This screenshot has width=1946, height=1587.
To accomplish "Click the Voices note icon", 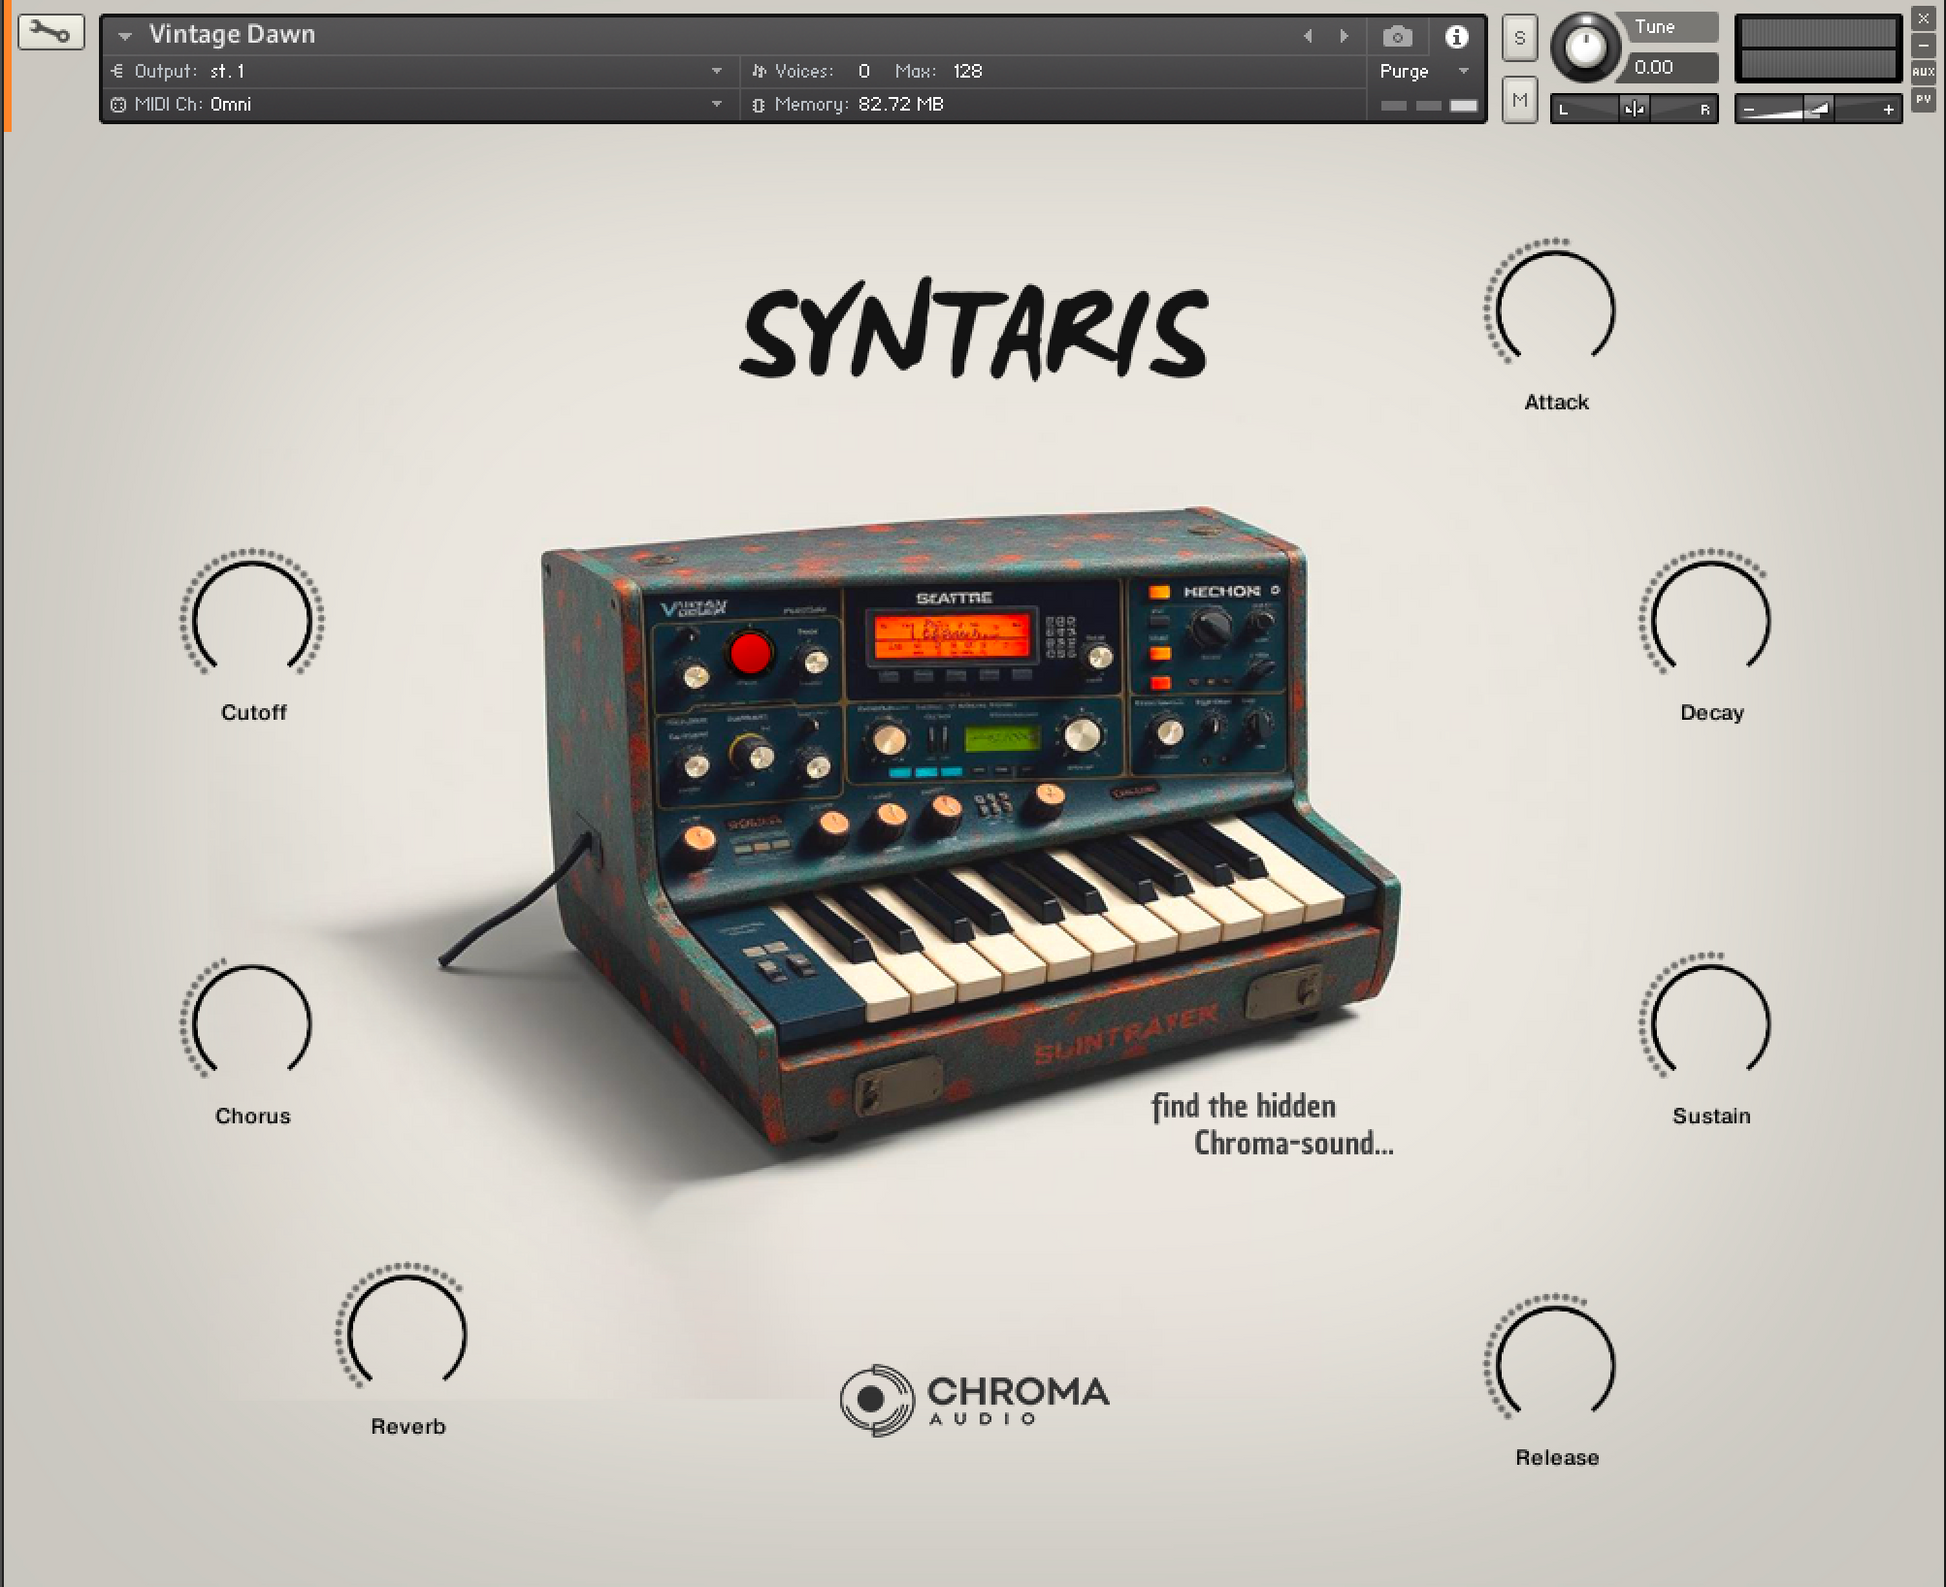I will pyautogui.click(x=759, y=71).
